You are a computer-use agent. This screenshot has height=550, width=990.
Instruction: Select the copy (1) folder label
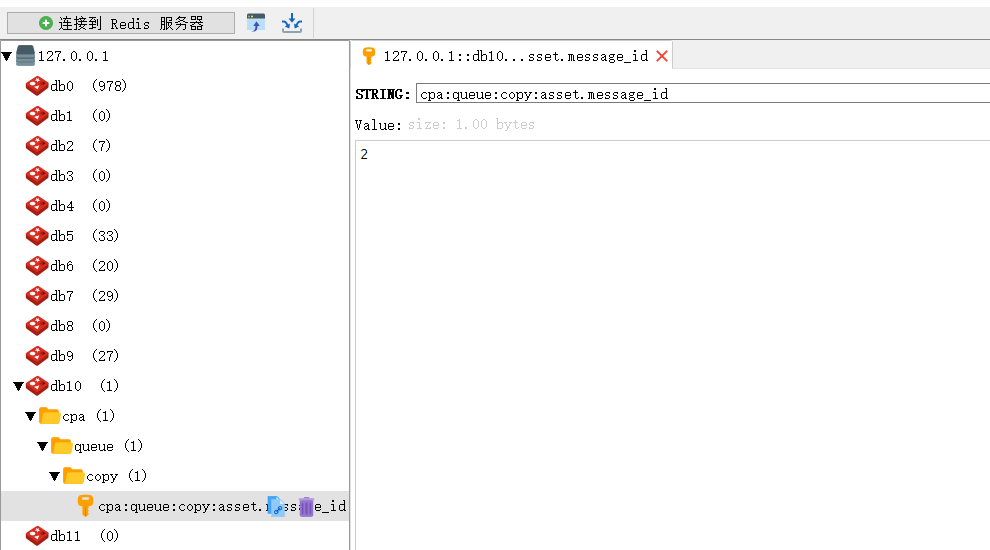click(116, 476)
